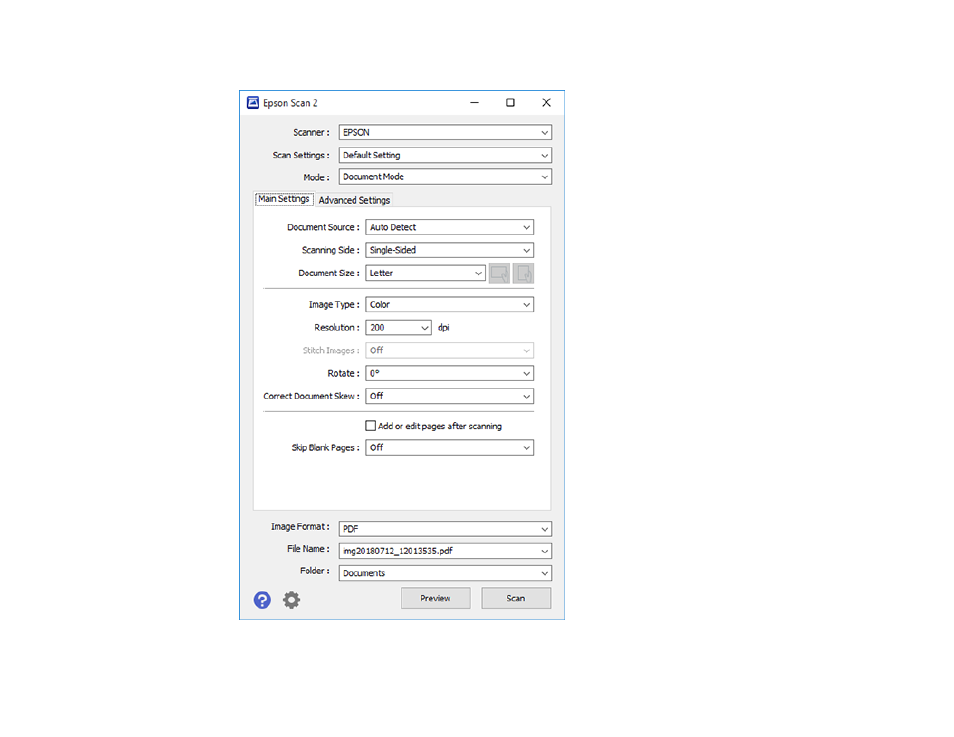Viewport: 954px width, 737px height.
Task: Expand the Folder dropdown
Action: point(445,573)
